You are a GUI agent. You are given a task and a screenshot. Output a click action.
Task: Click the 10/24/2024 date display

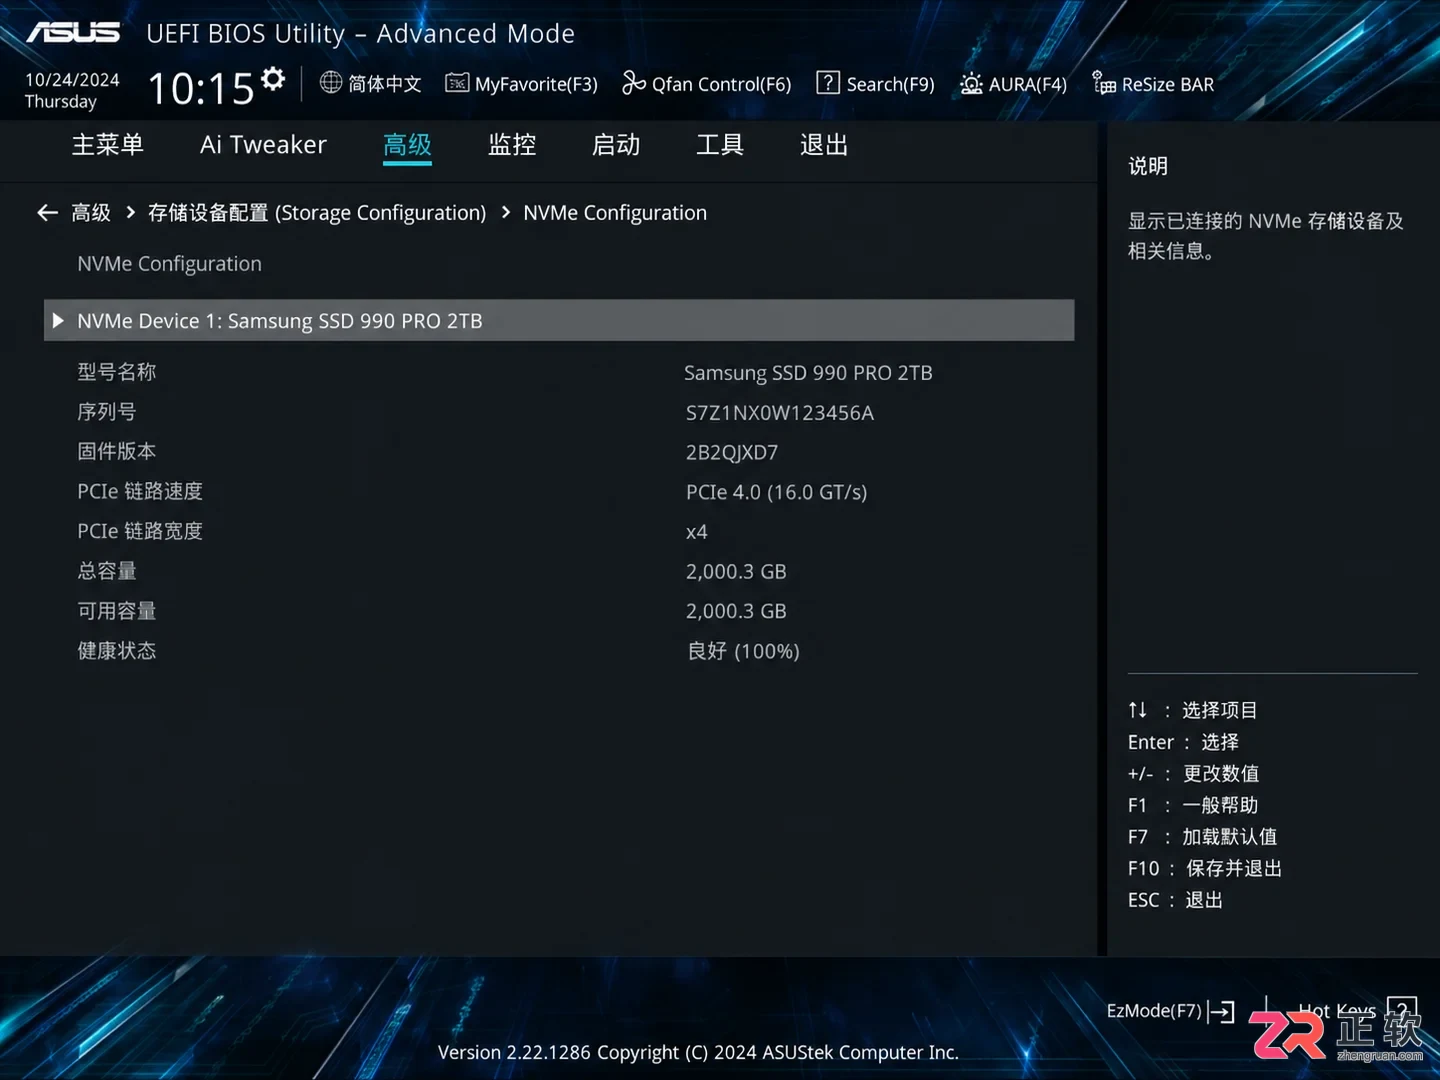(72, 80)
